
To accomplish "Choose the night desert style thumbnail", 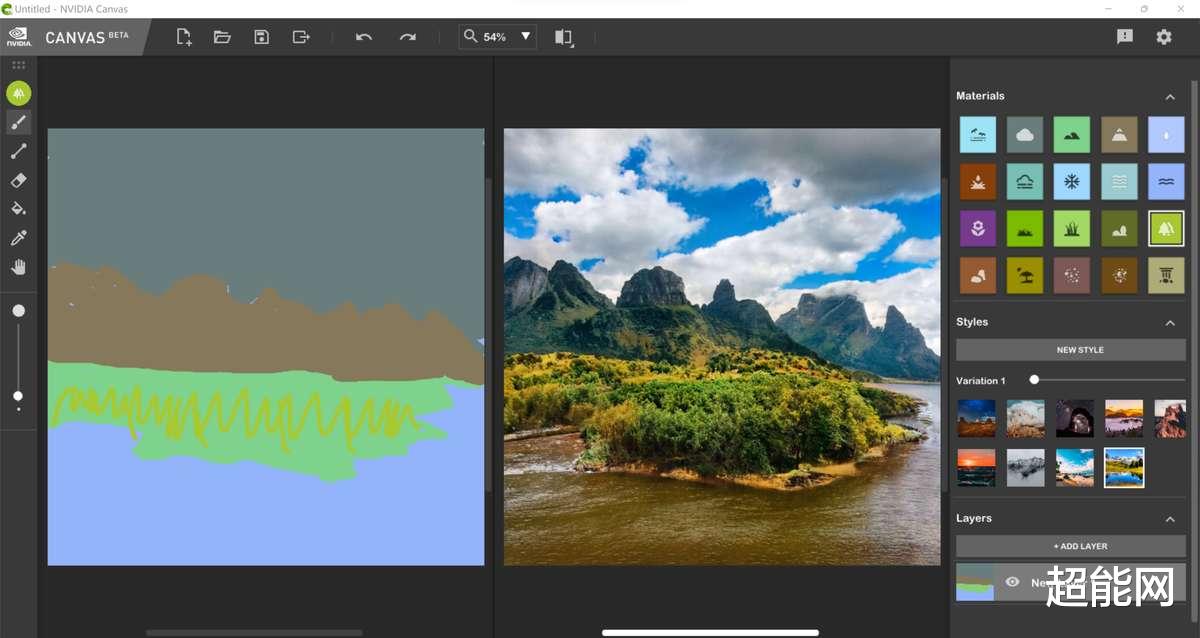I will point(976,419).
